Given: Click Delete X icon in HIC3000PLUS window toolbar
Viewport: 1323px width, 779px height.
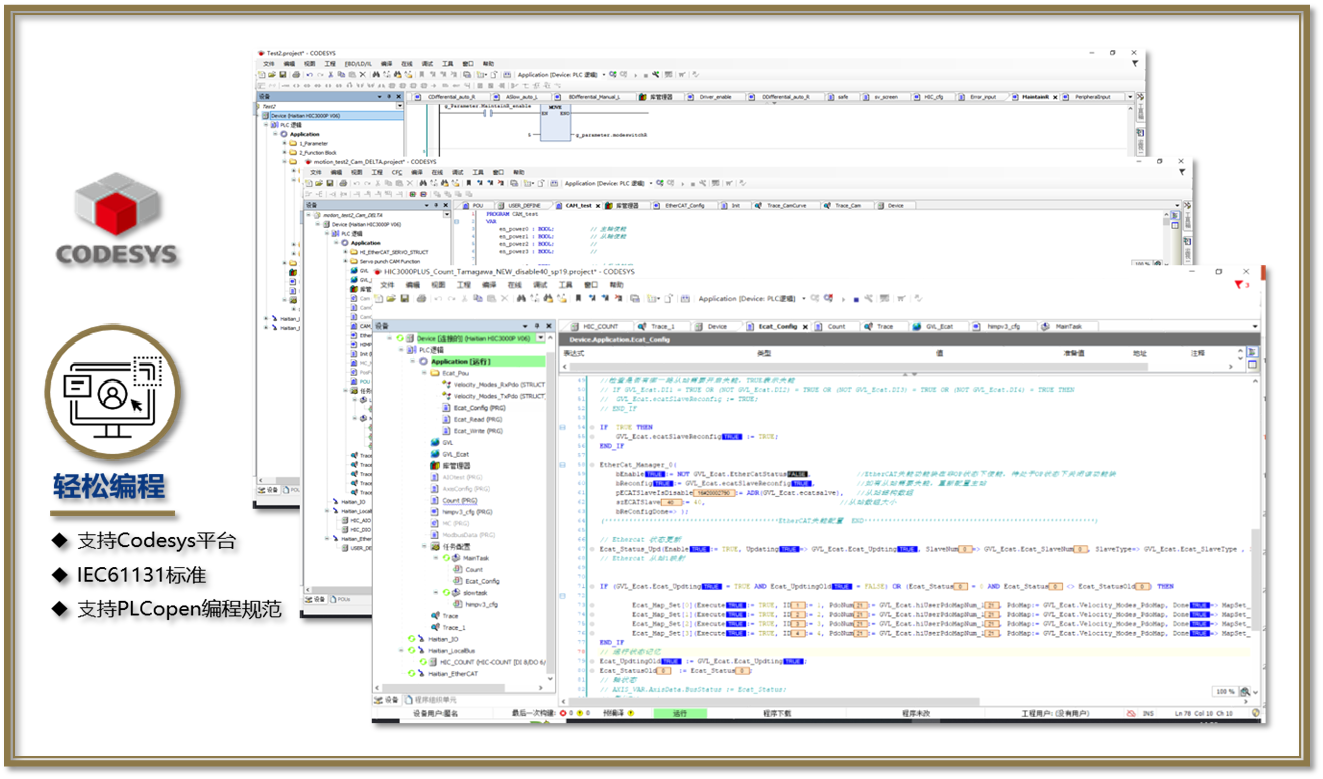Looking at the screenshot, I should coord(504,298).
